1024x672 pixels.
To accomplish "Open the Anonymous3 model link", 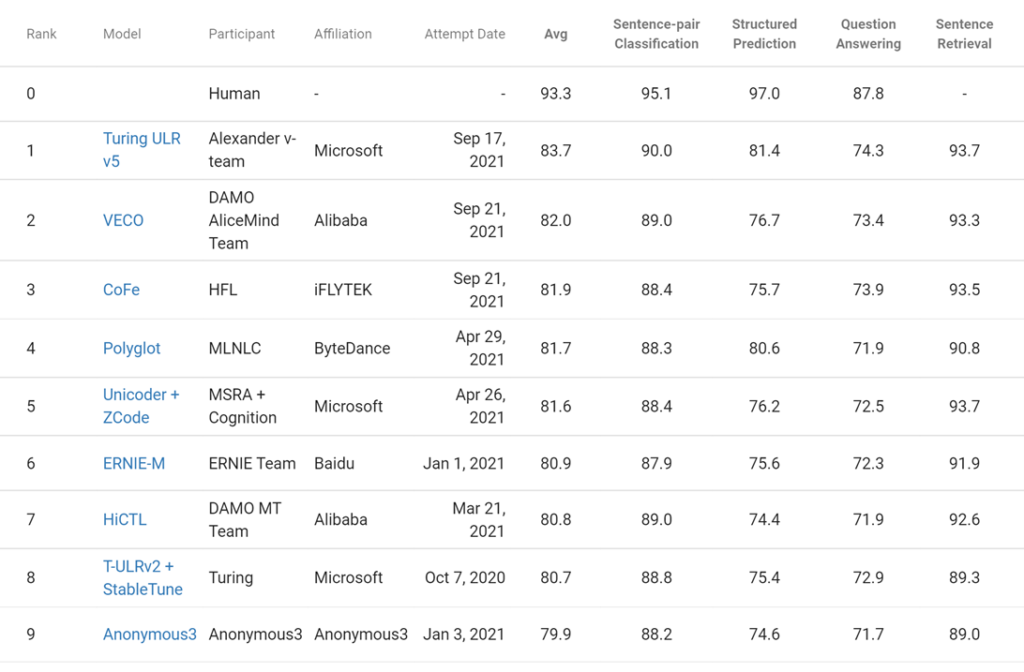I will (150, 634).
